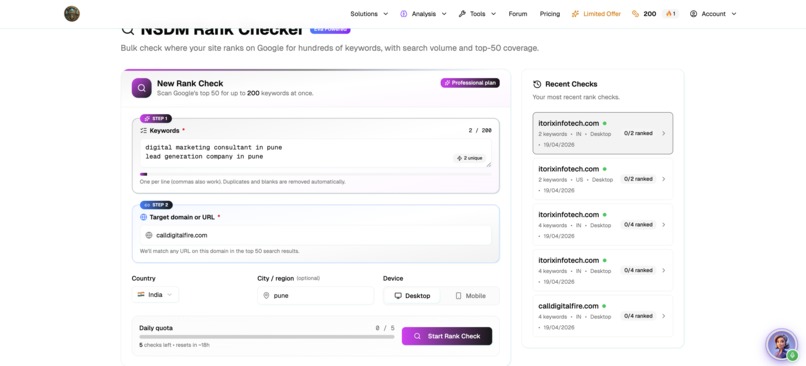
Task: Click the India flag icon
Action: 141,295
